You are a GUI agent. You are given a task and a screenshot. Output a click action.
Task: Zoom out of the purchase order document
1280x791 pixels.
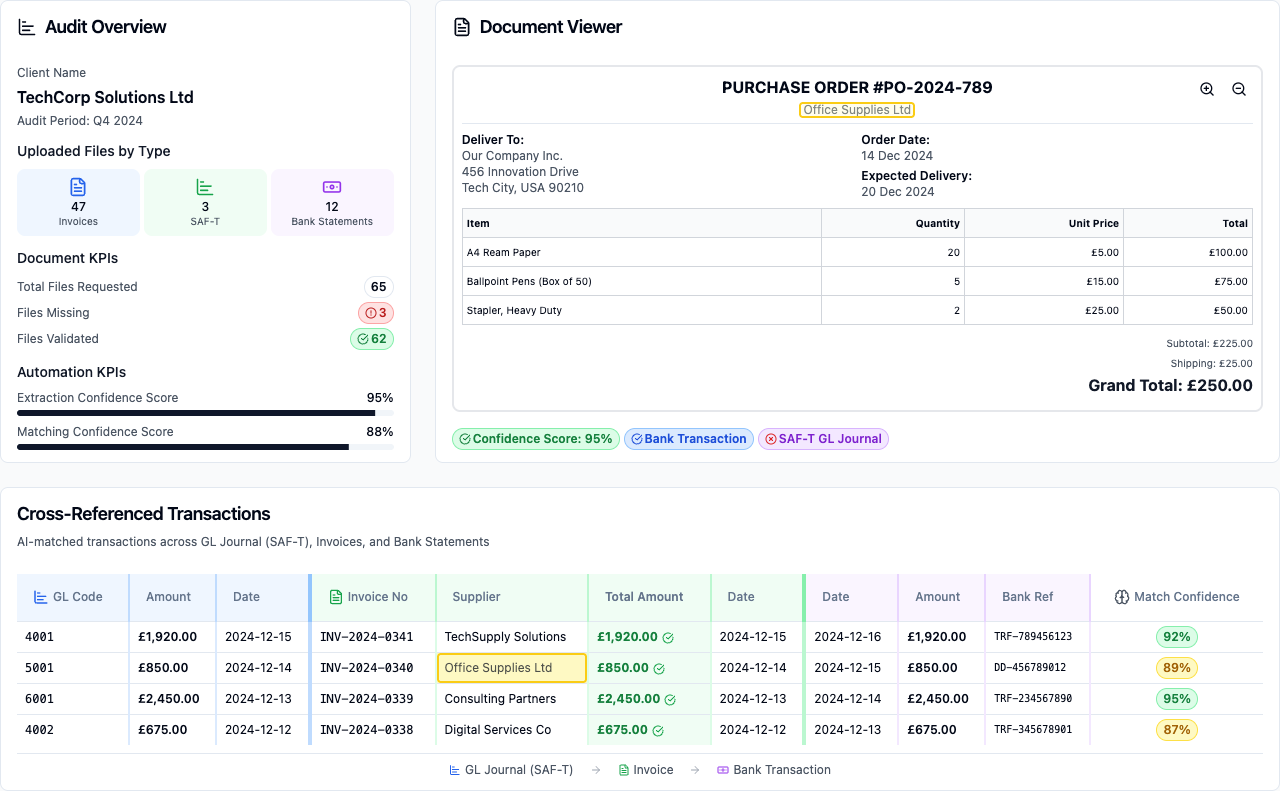(x=1239, y=88)
